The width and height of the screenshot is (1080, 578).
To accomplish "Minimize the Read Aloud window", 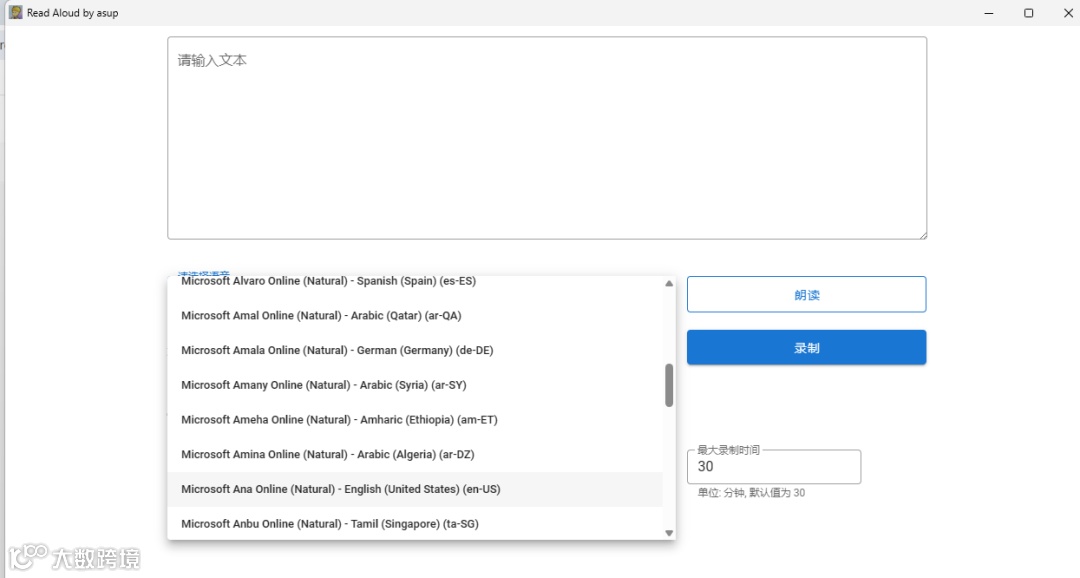I will click(989, 13).
